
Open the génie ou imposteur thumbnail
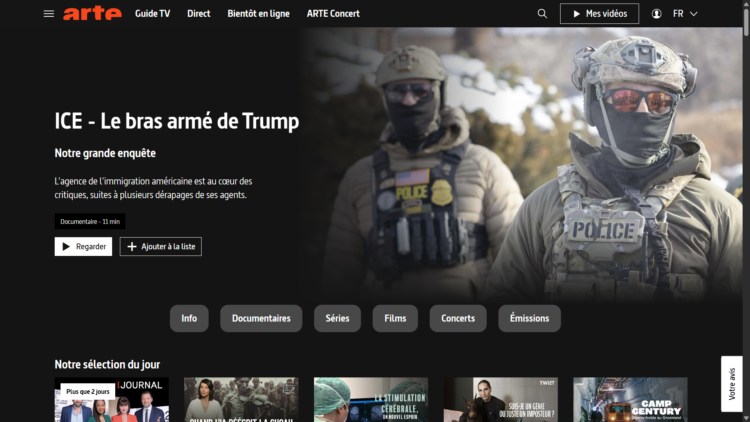(x=500, y=400)
